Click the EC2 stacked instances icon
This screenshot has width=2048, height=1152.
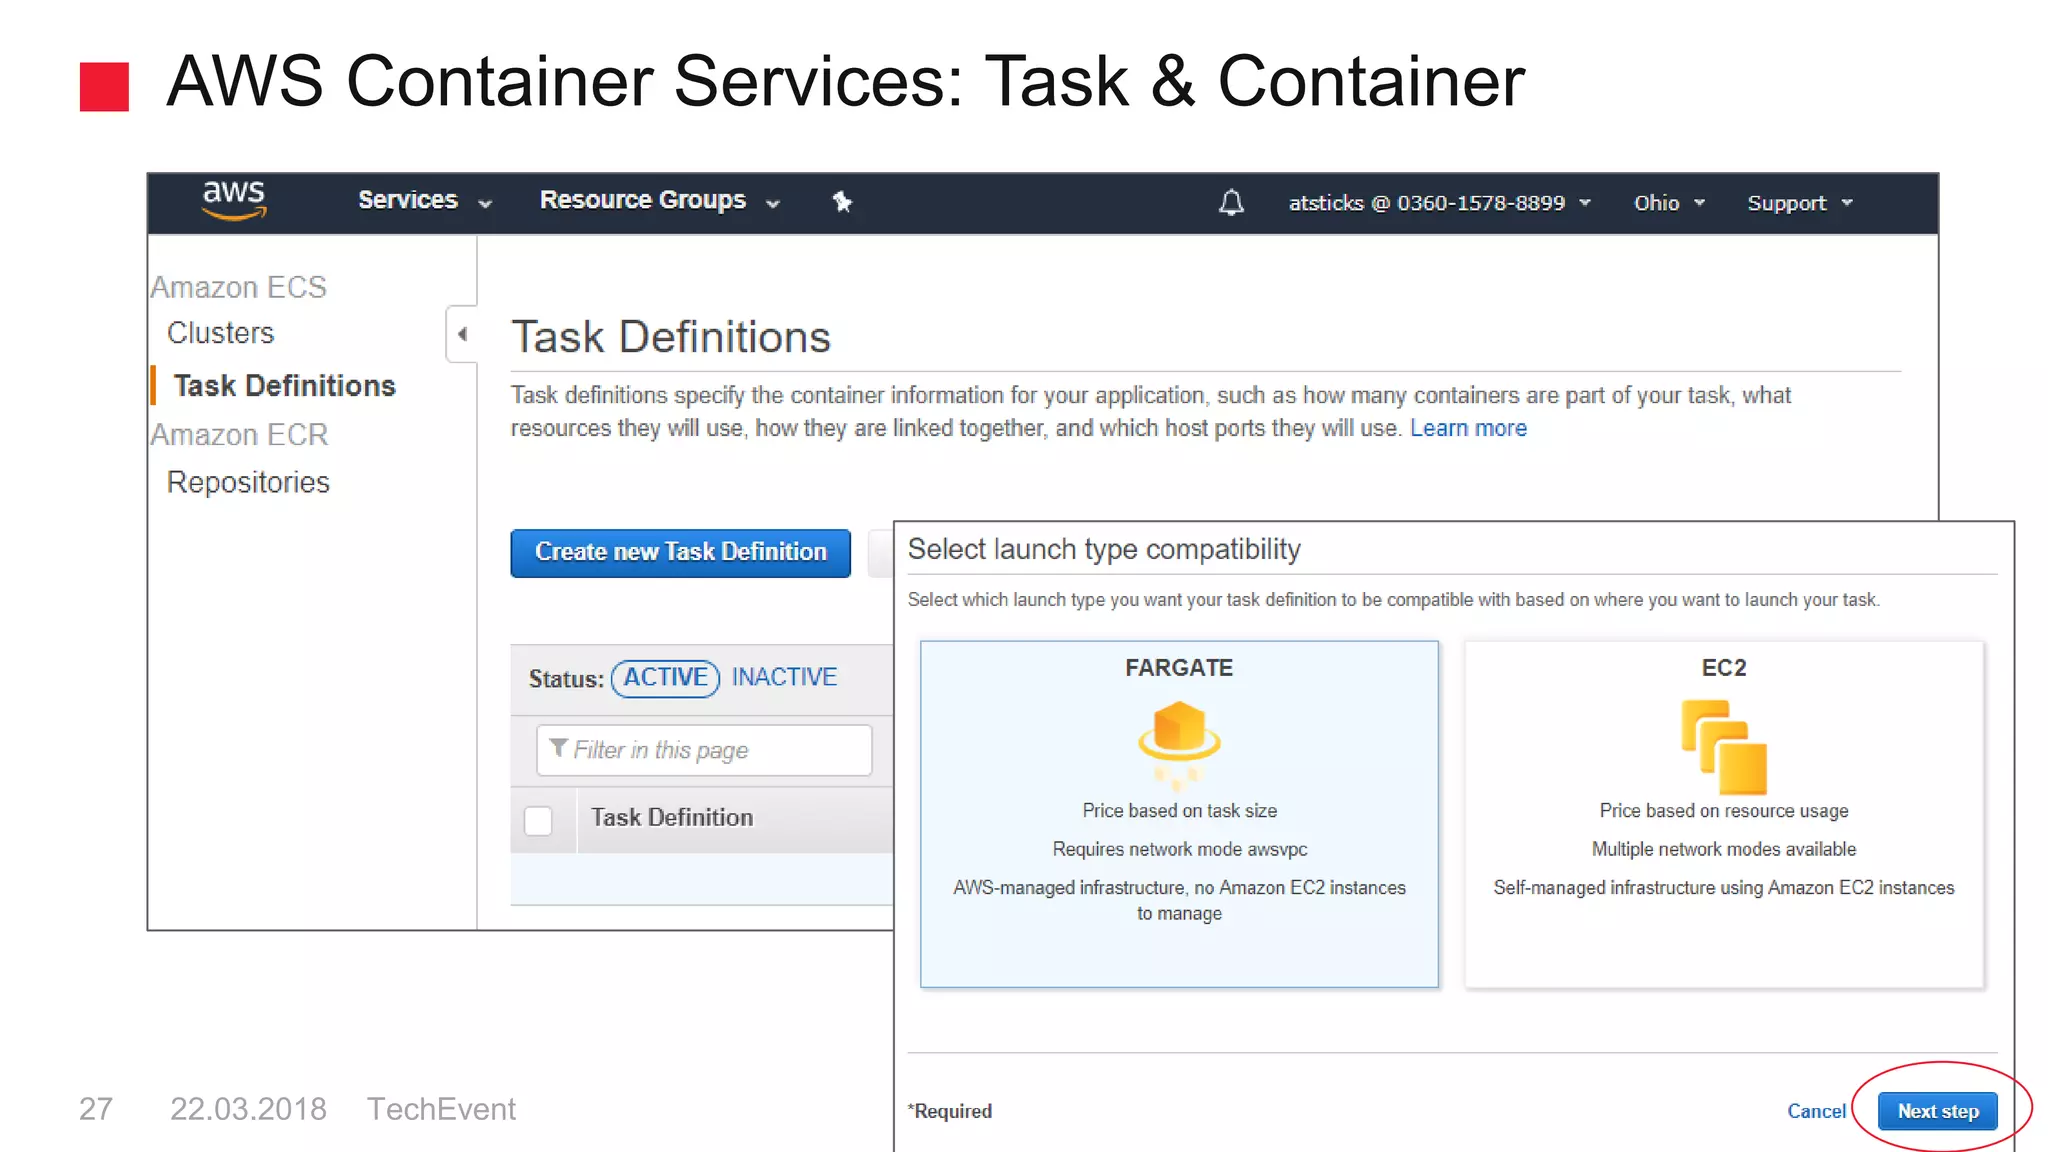click(x=1724, y=746)
